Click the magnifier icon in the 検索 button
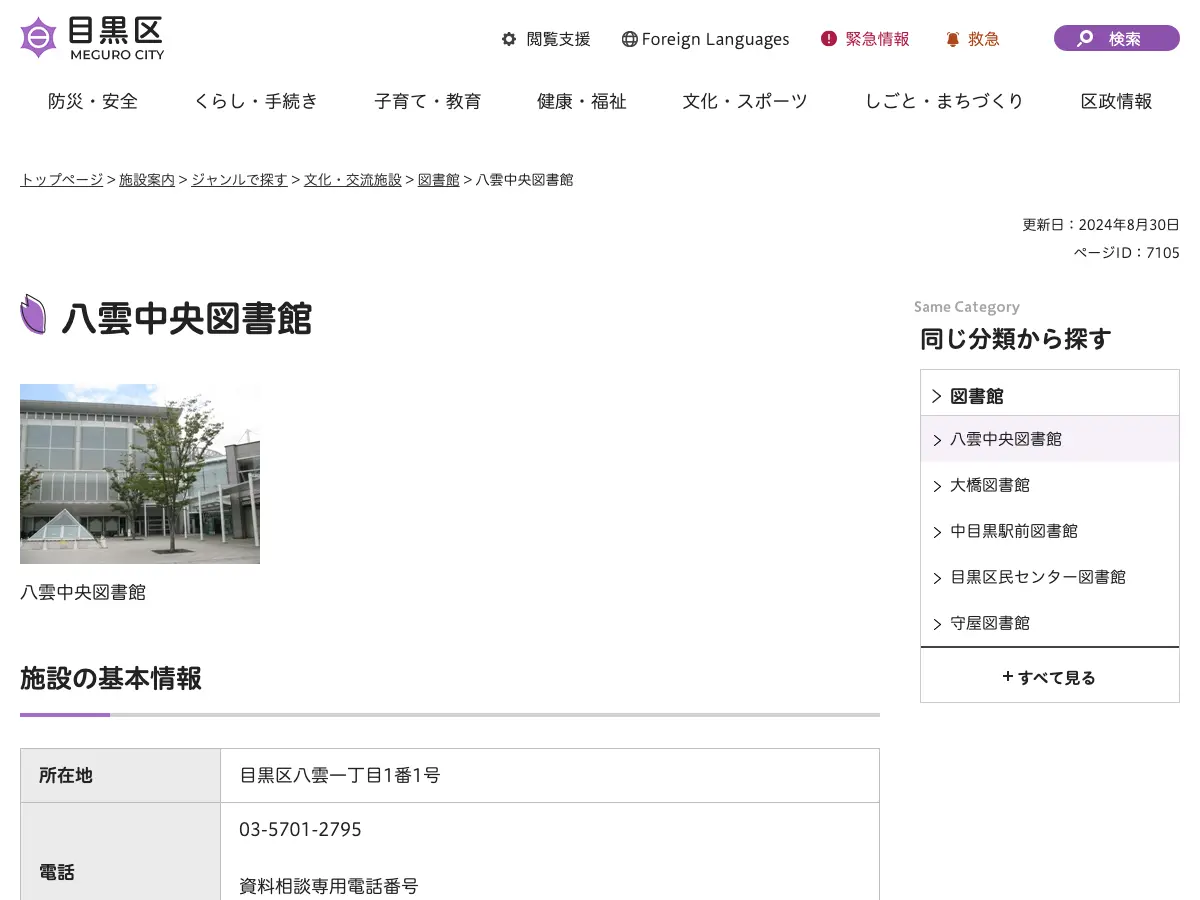The height and width of the screenshot is (900, 1200). click(1085, 39)
